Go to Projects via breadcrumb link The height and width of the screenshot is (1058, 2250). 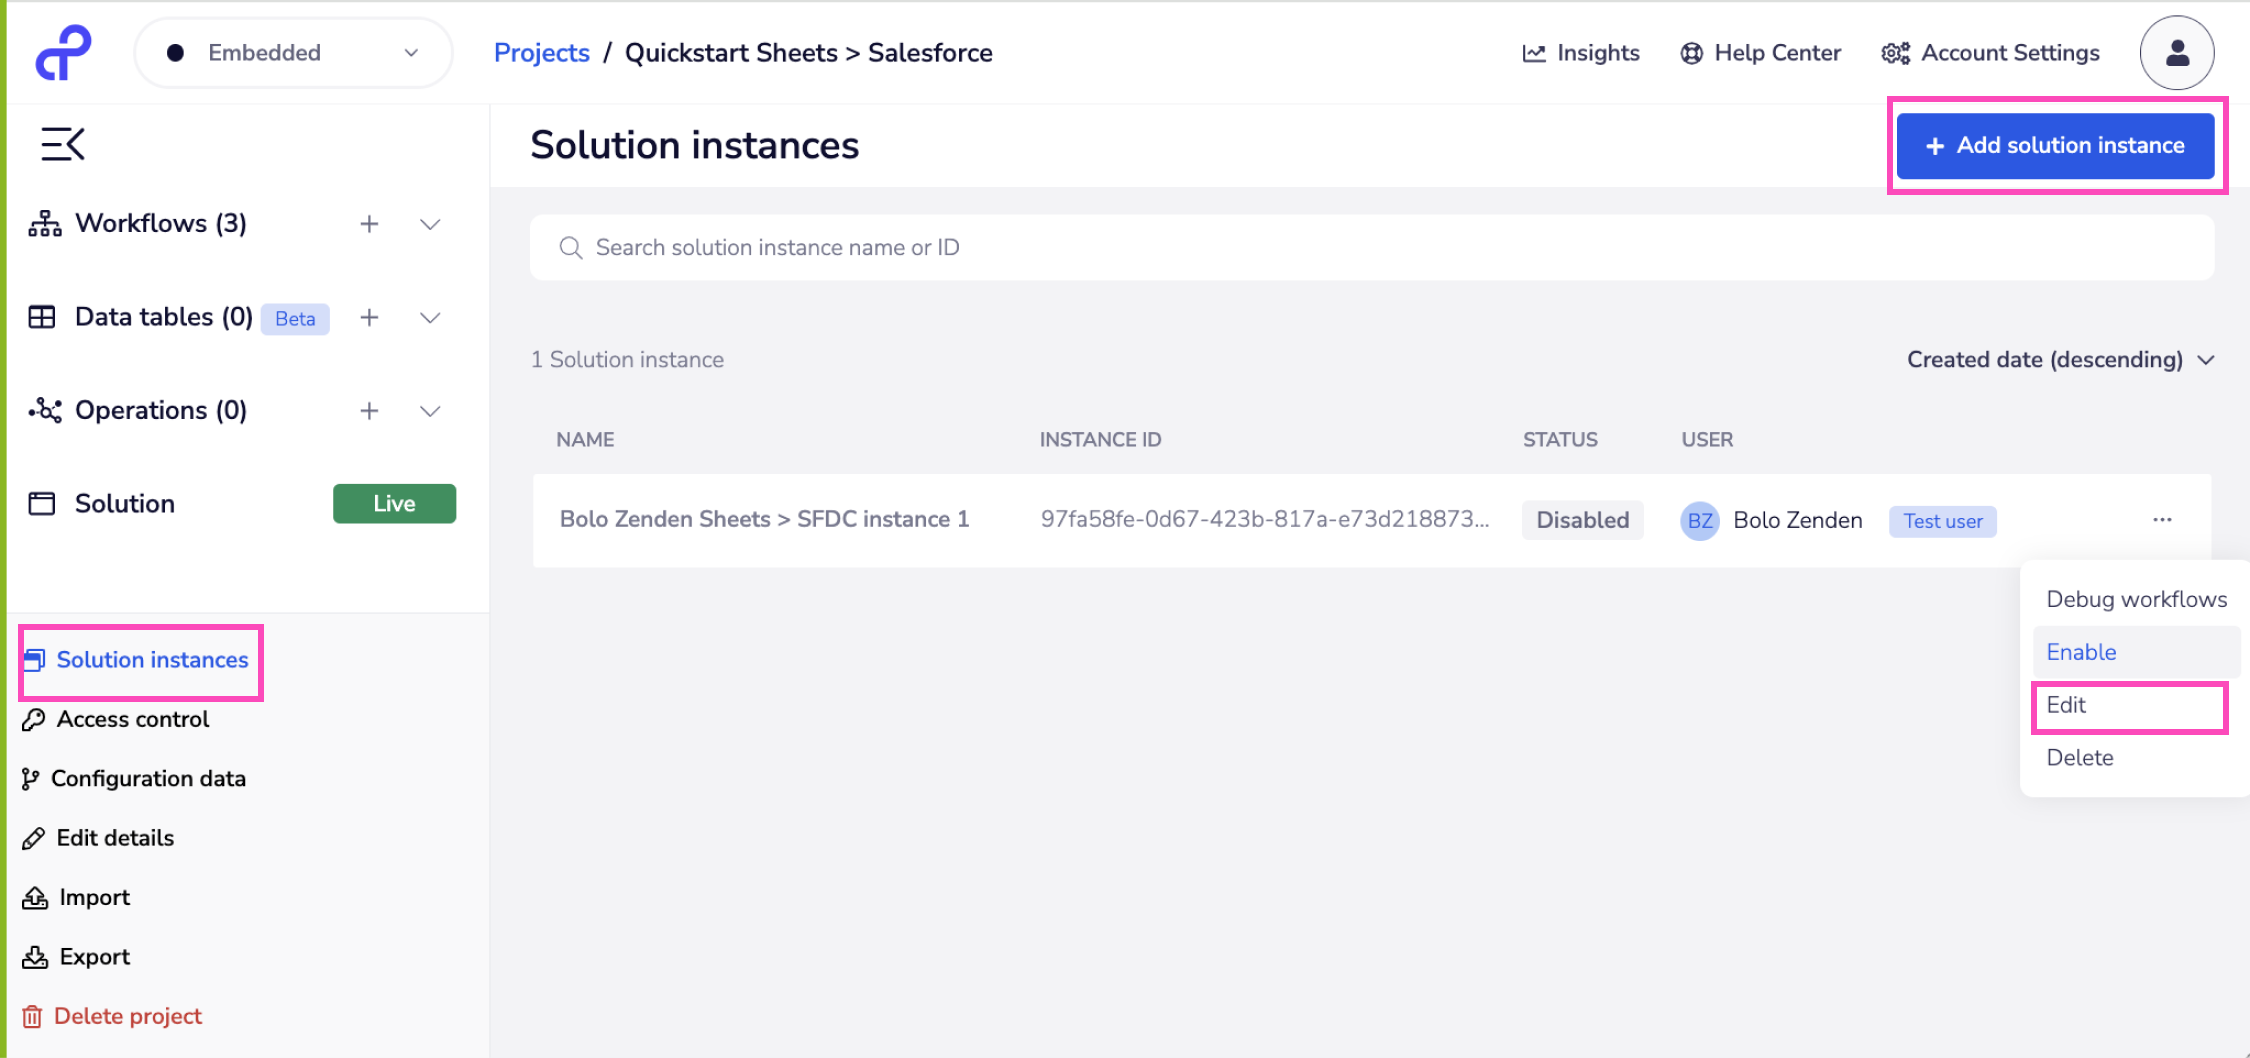click(541, 52)
